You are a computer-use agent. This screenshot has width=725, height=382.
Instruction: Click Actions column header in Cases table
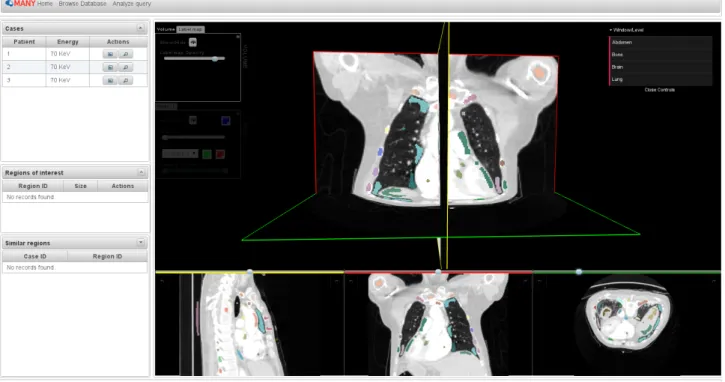[x=118, y=42]
